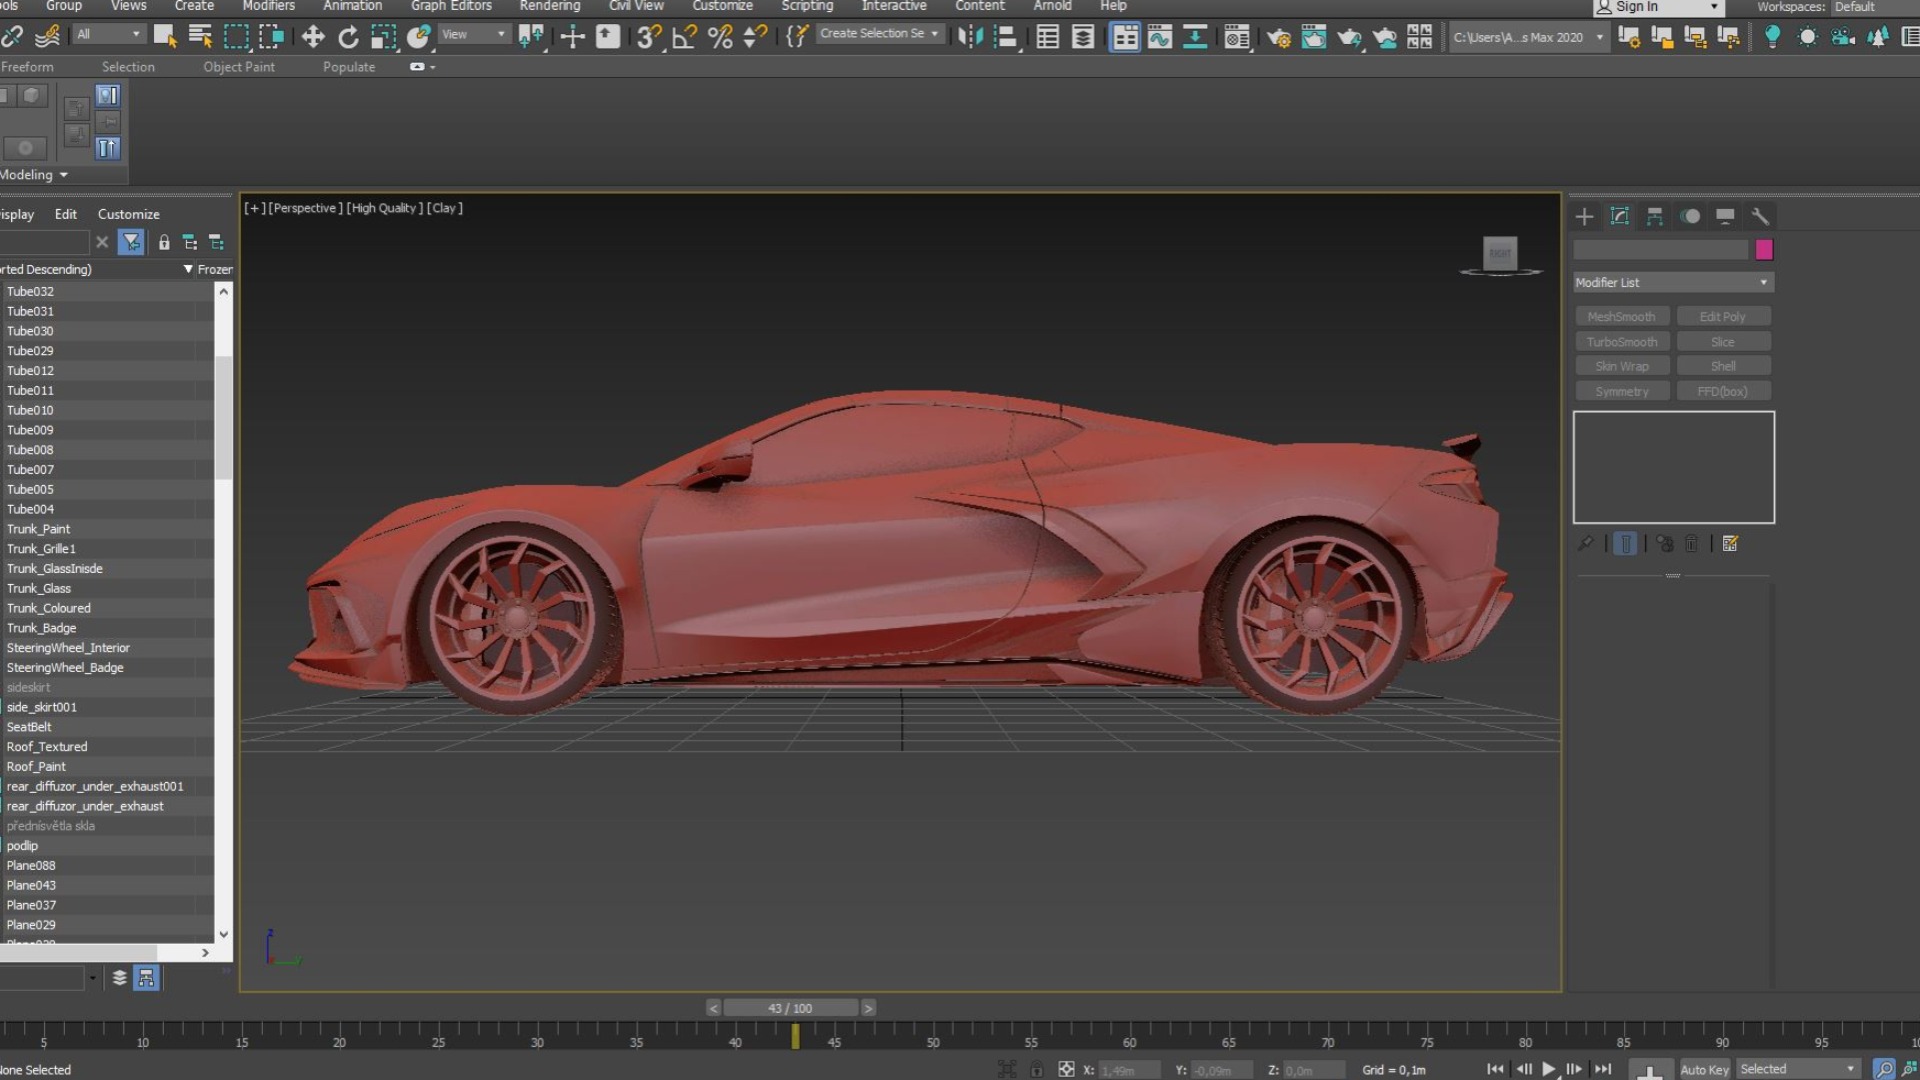Open the Render Setup teapot icon
The image size is (1920, 1080).
(1278, 37)
